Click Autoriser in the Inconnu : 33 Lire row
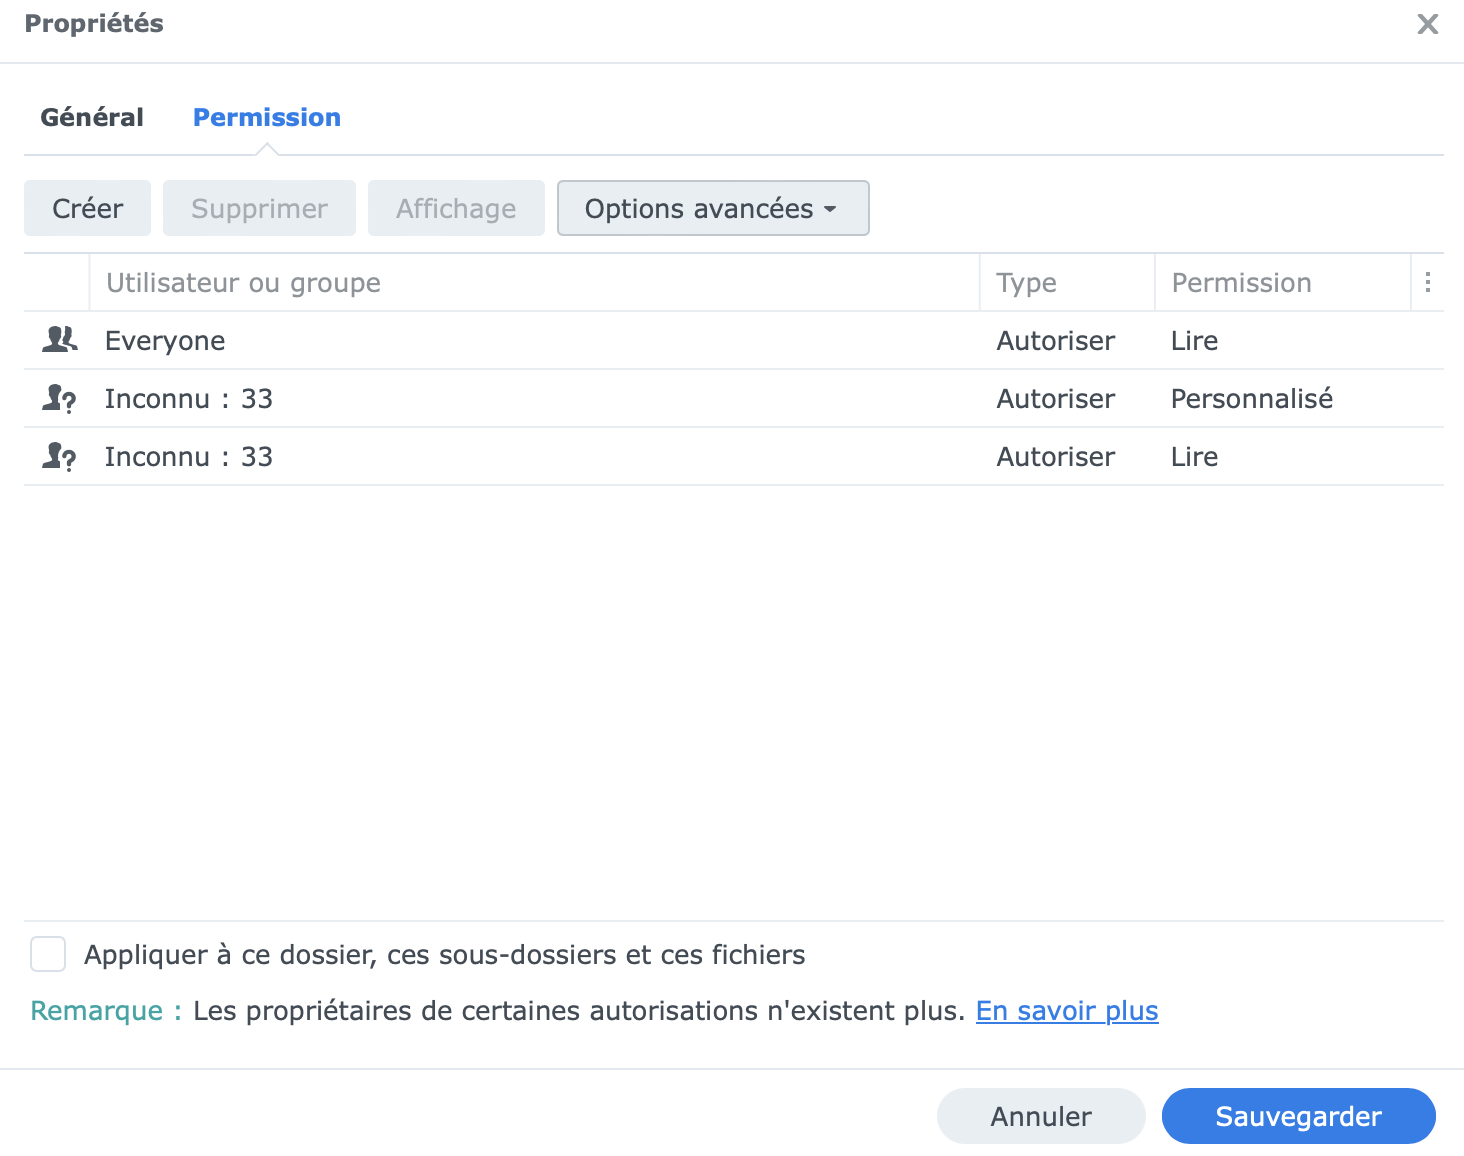The image size is (1464, 1156). point(1056,457)
